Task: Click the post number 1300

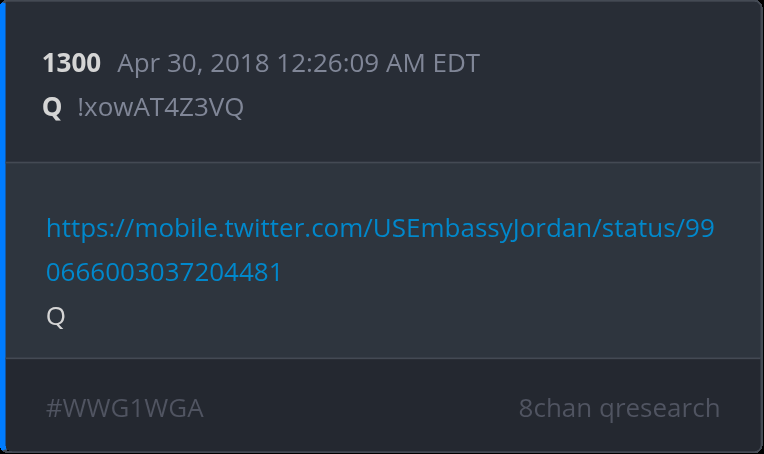Action: (x=71, y=64)
